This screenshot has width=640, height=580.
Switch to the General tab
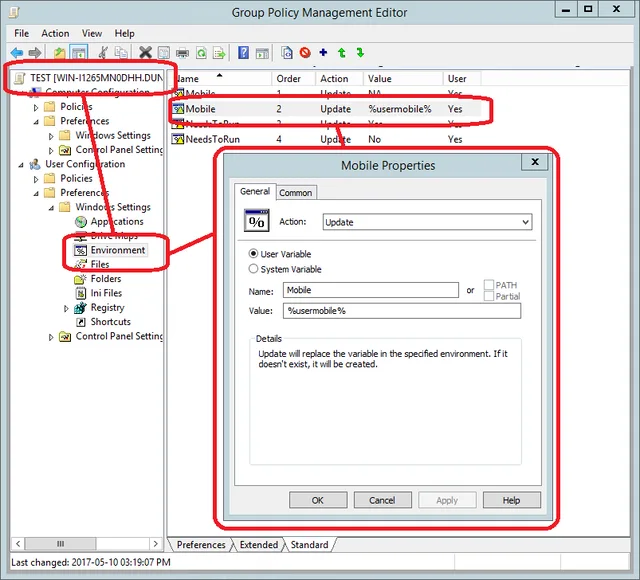pos(255,191)
